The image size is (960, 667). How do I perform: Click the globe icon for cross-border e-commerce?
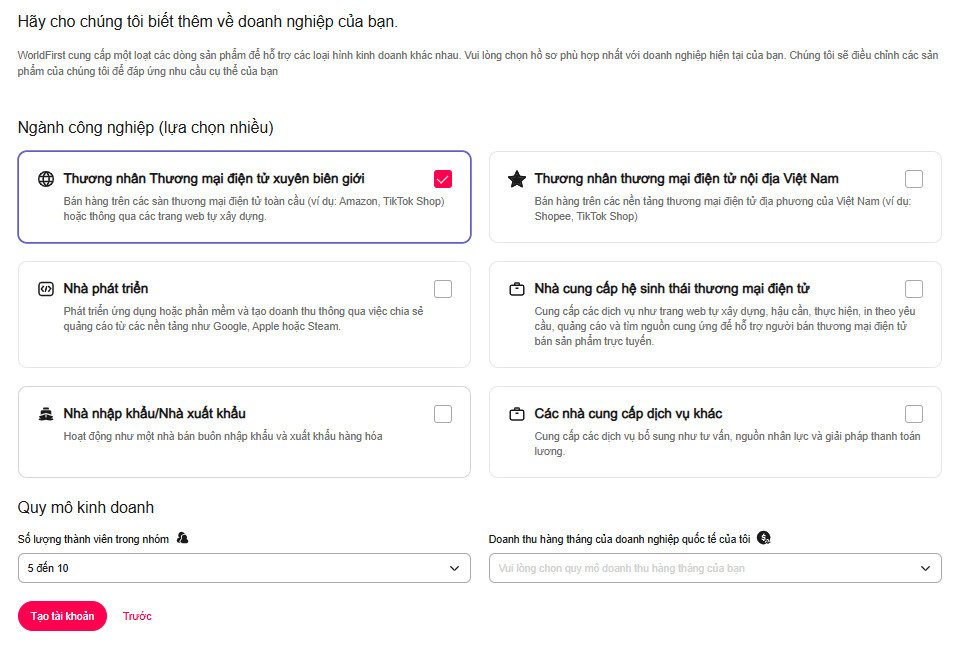coord(45,179)
